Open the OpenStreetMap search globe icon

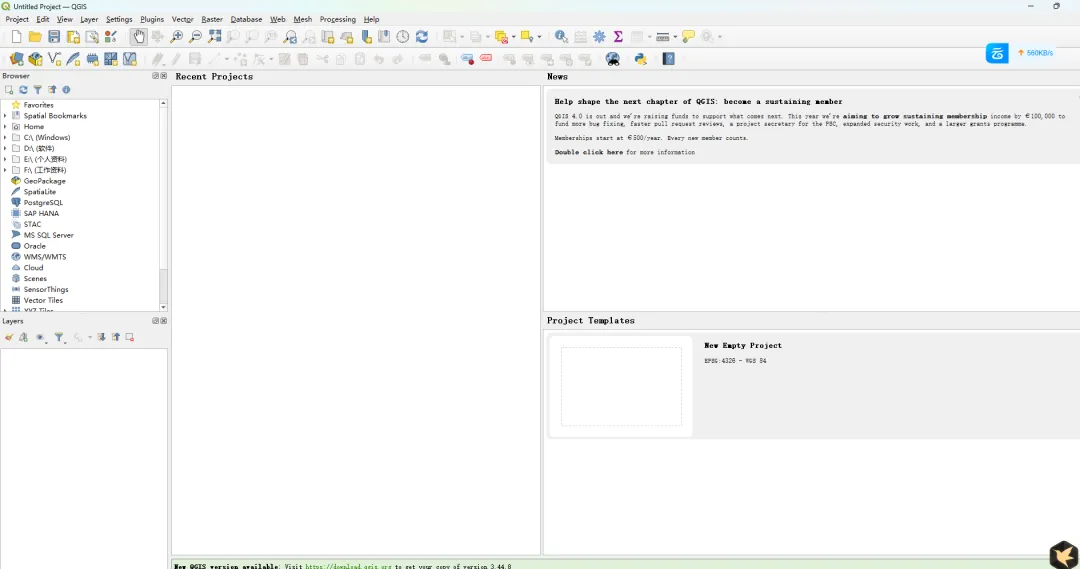click(612, 59)
